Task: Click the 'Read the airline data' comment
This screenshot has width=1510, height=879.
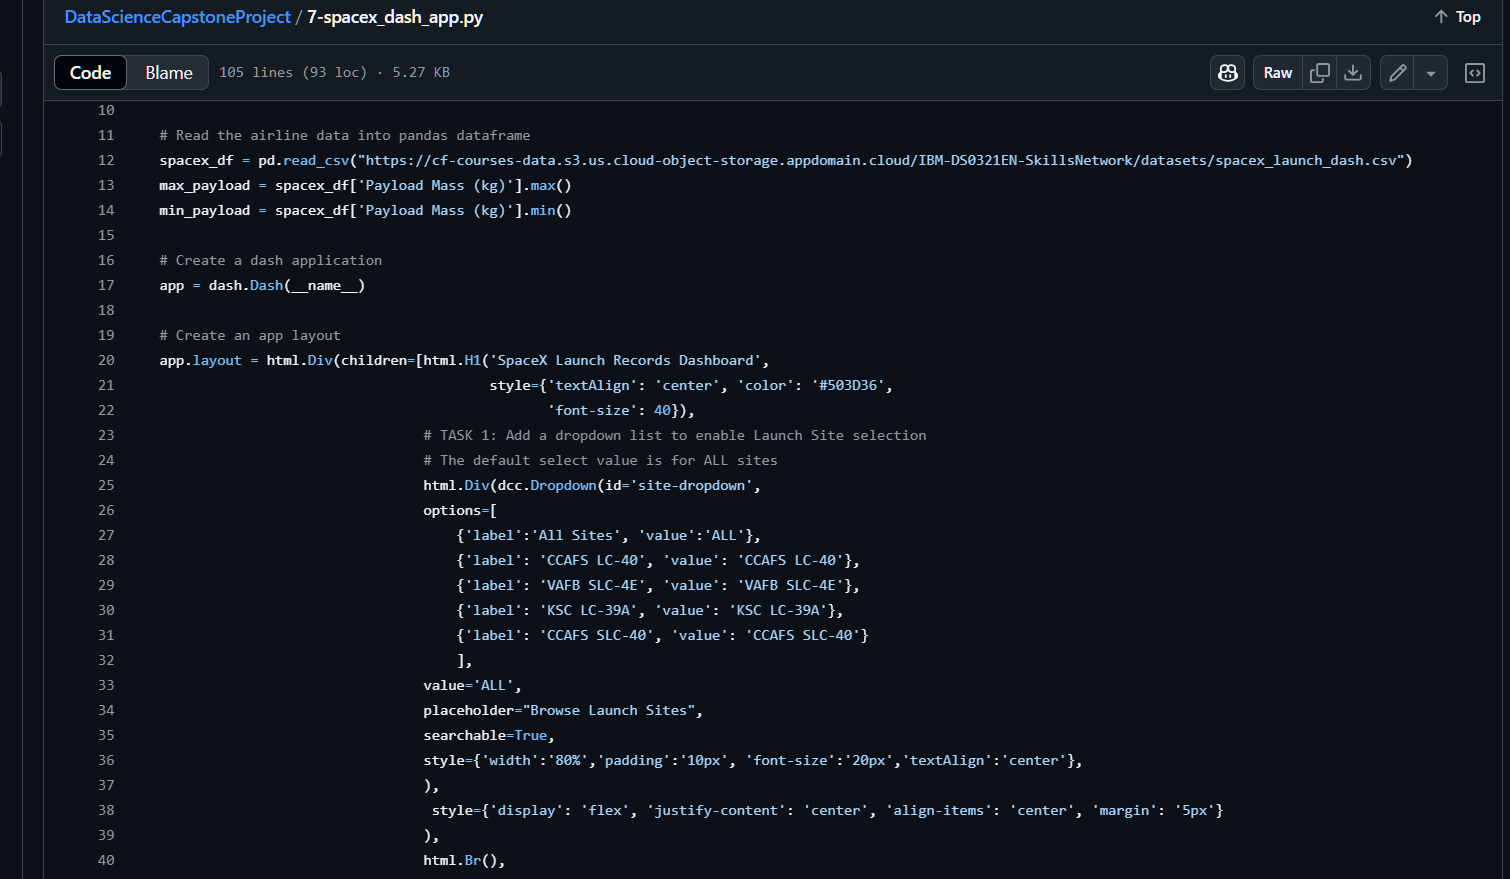Action: click(x=345, y=135)
